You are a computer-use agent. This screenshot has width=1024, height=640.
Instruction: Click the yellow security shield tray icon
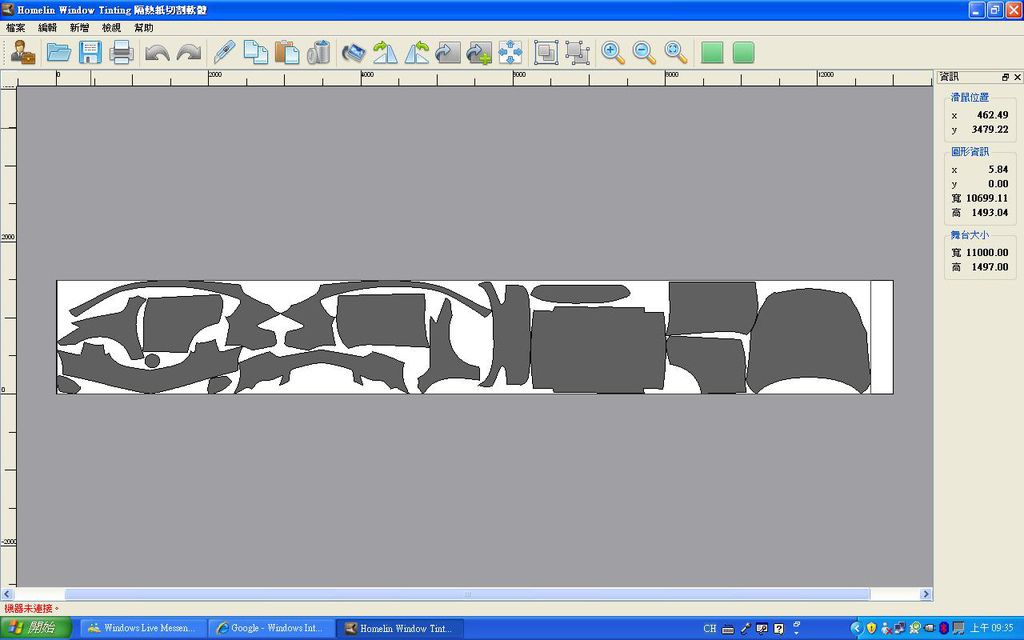click(871, 628)
